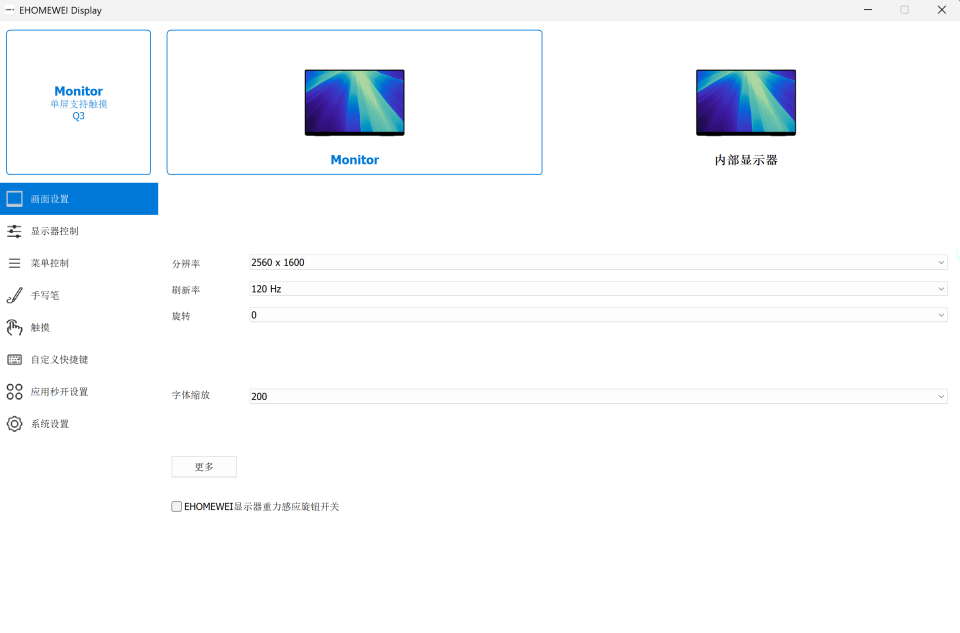Click the 分辨率 label
Image resolution: width=960 pixels, height=633 pixels.
[x=186, y=264]
